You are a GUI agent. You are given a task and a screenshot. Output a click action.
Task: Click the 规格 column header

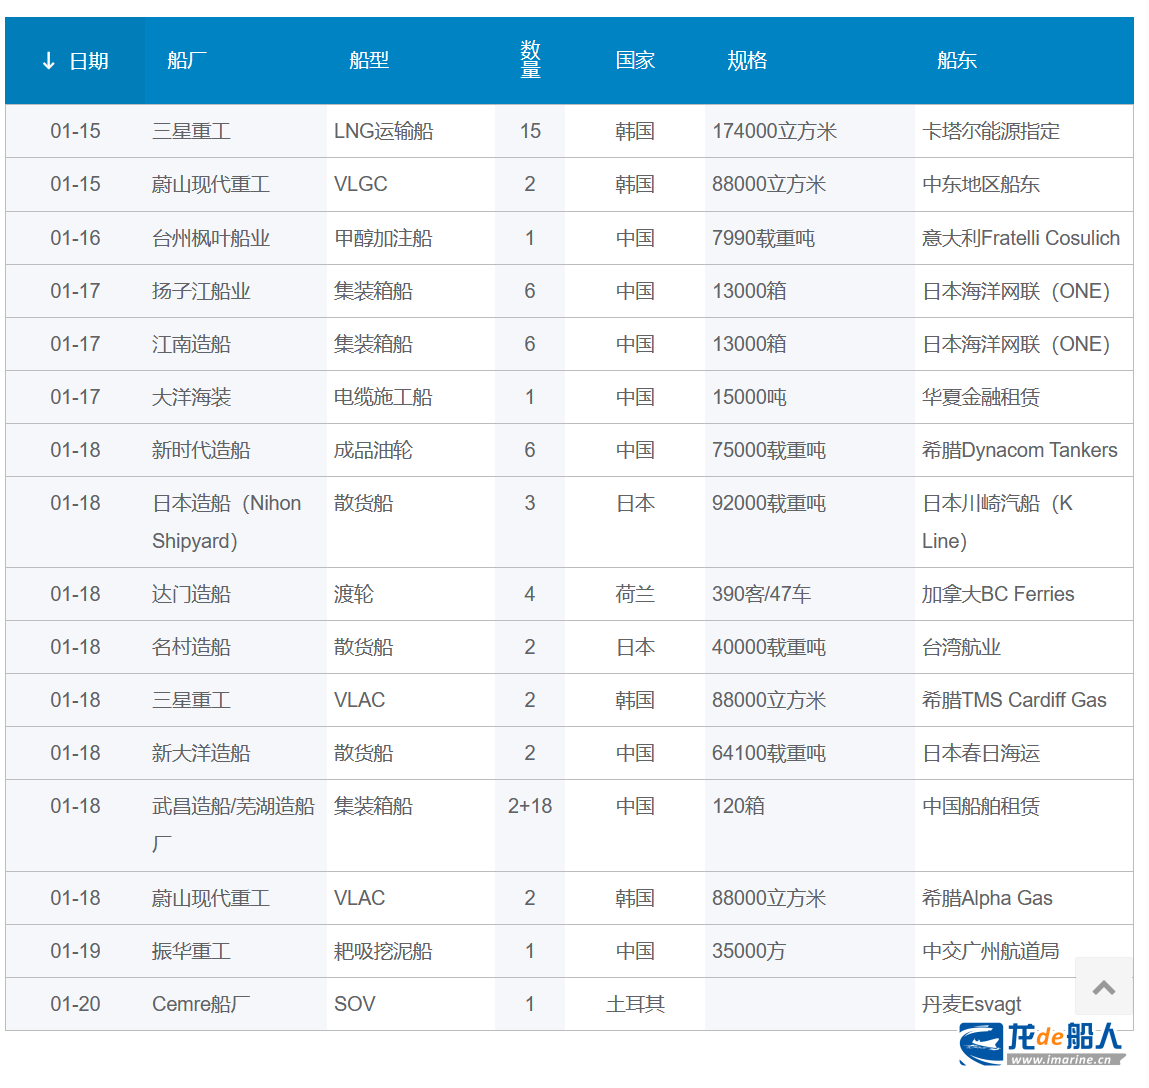click(747, 61)
